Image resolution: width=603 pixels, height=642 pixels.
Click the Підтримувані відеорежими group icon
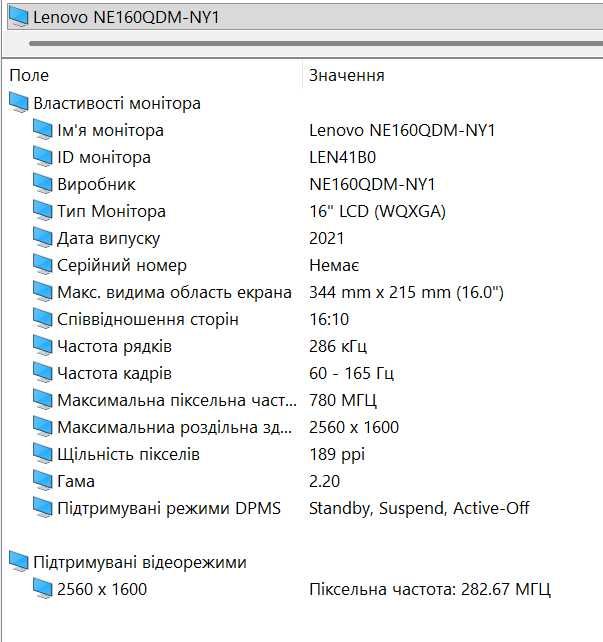18,561
